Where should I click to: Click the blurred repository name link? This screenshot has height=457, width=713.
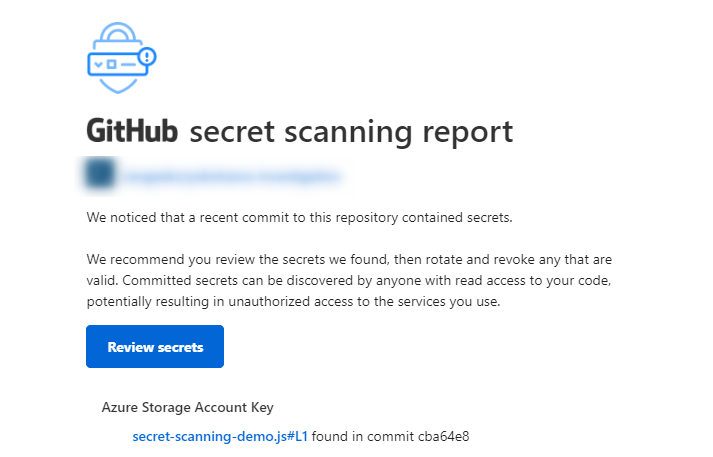click(x=233, y=176)
